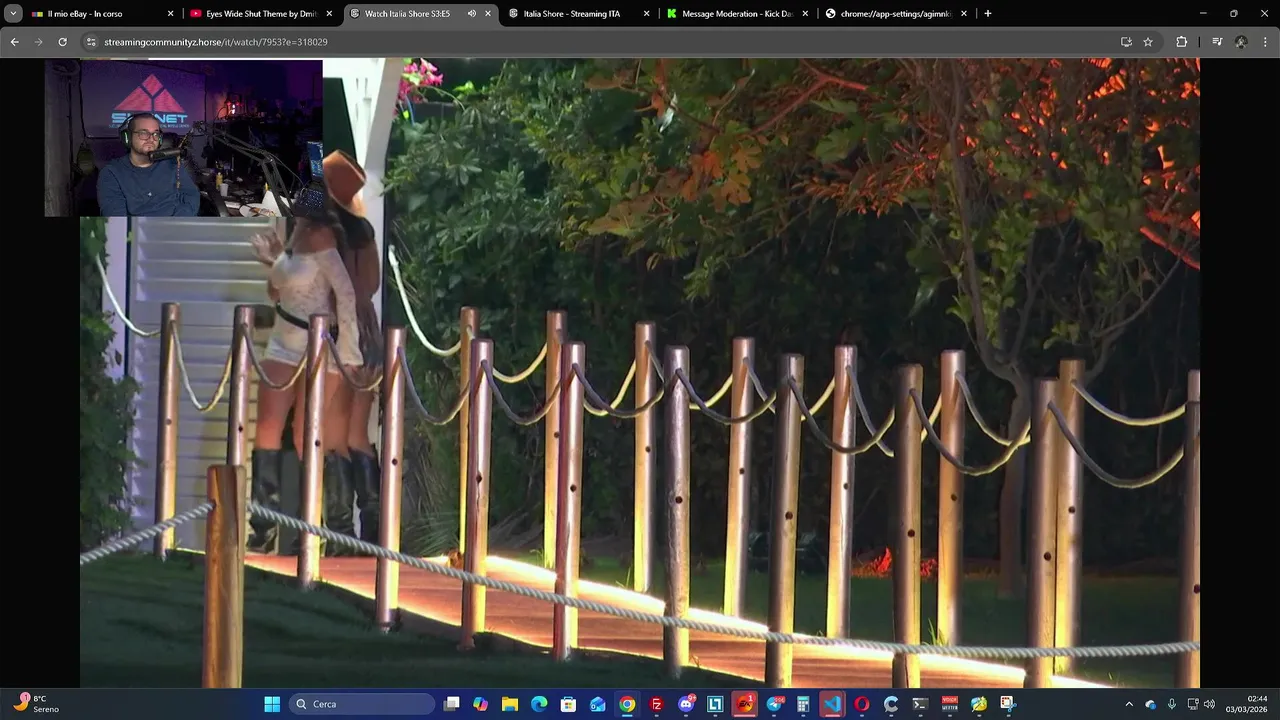
Task: Open the Windows Start menu
Action: [272, 704]
